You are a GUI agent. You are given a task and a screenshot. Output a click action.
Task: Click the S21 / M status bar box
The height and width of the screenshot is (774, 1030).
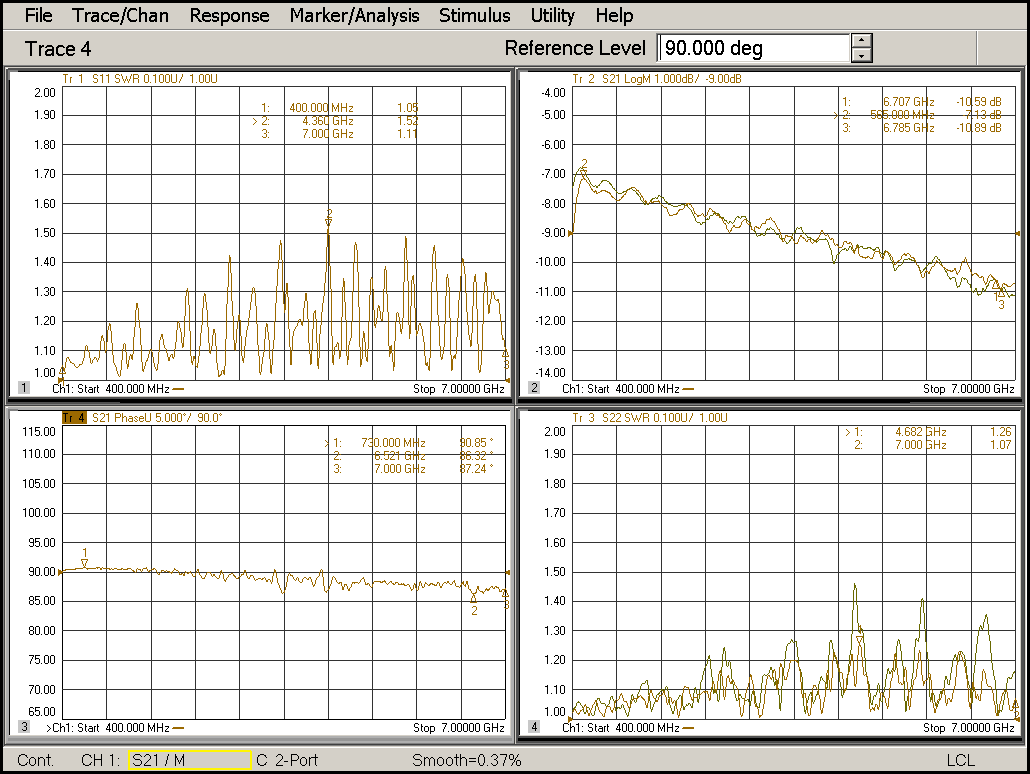tap(189, 760)
